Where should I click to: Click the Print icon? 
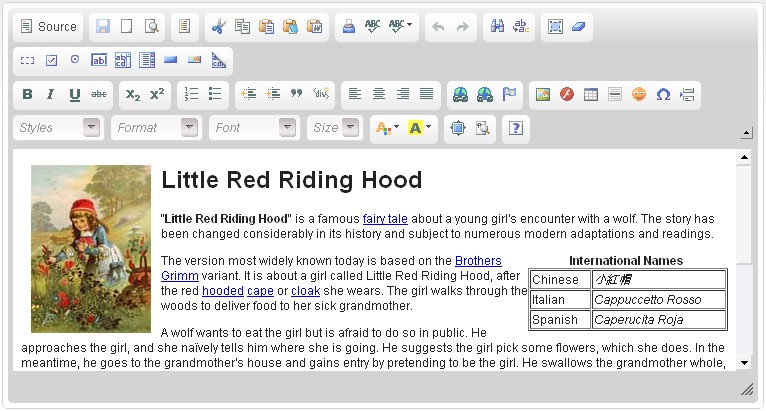tap(348, 26)
